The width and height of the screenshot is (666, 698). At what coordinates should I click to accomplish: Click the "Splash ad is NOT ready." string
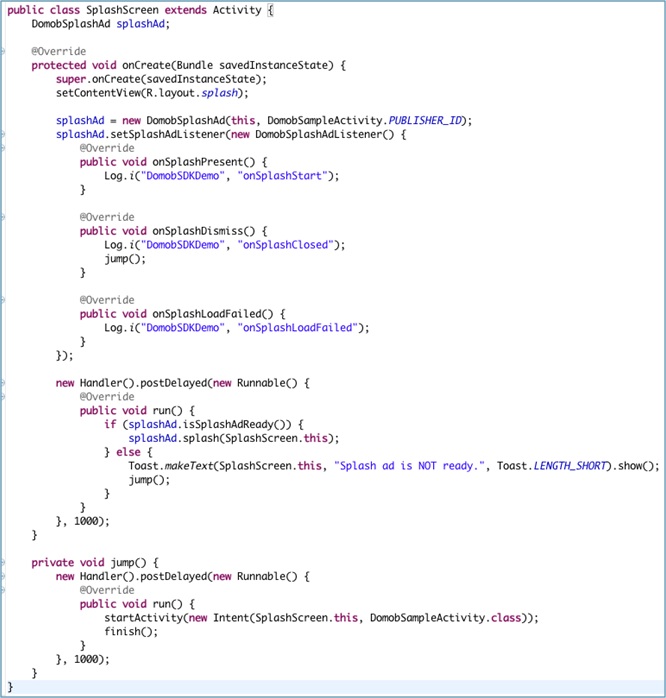pyautogui.click(x=410, y=466)
